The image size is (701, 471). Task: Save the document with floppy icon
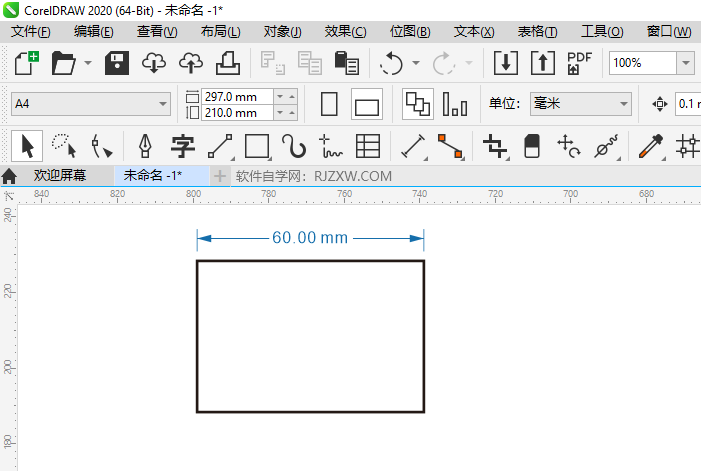117,63
